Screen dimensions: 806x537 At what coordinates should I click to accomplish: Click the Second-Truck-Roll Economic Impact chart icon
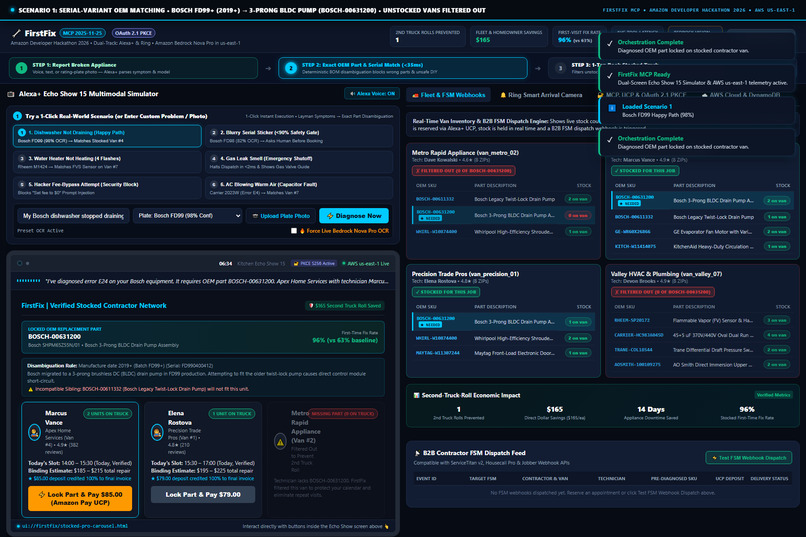click(x=416, y=395)
